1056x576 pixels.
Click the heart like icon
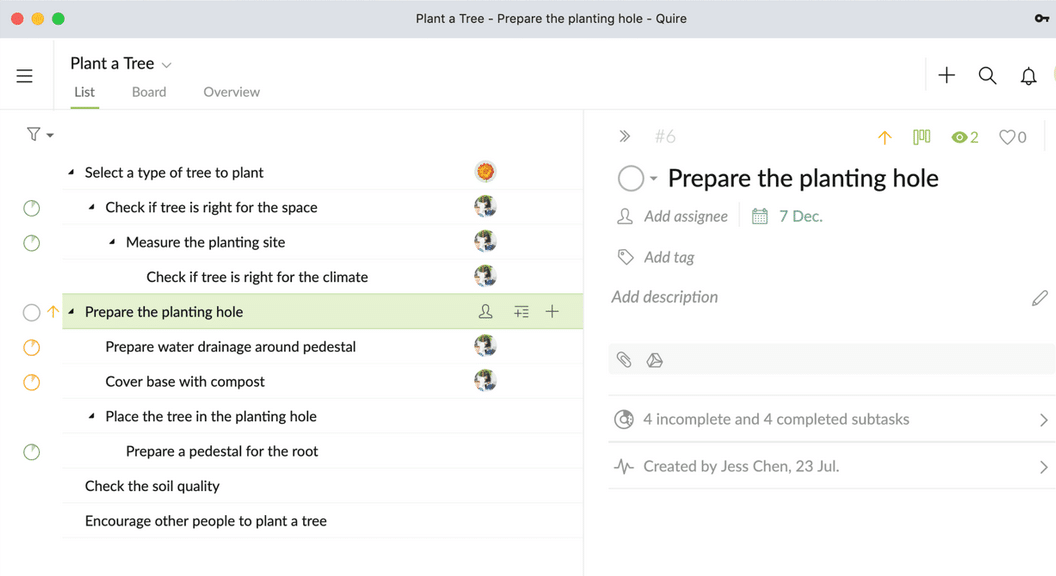[x=1007, y=137]
